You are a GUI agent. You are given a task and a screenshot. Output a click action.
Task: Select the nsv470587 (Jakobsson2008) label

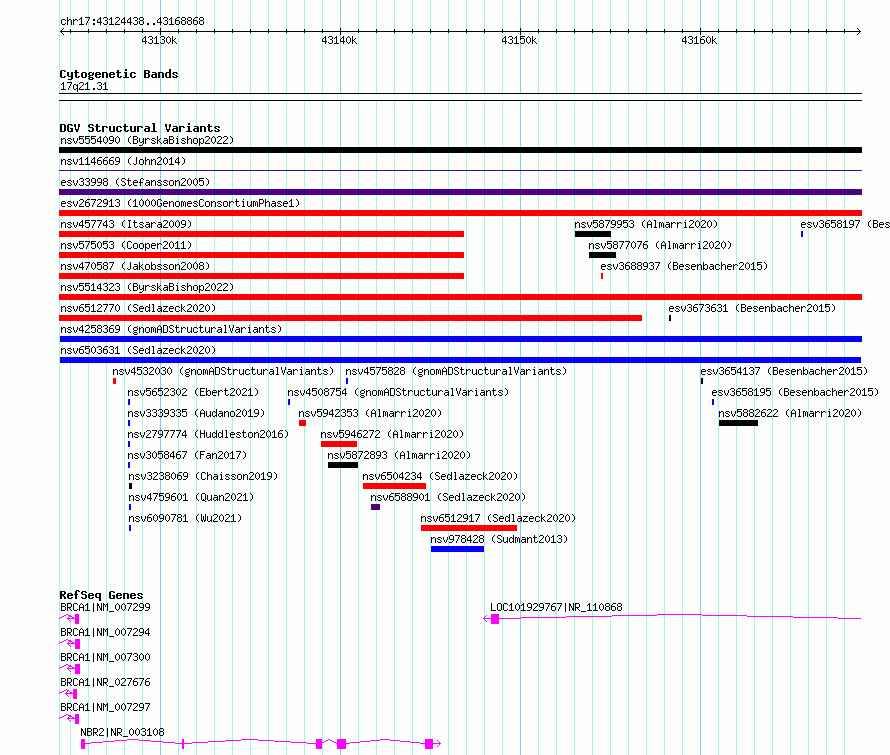pyautogui.click(x=135, y=266)
